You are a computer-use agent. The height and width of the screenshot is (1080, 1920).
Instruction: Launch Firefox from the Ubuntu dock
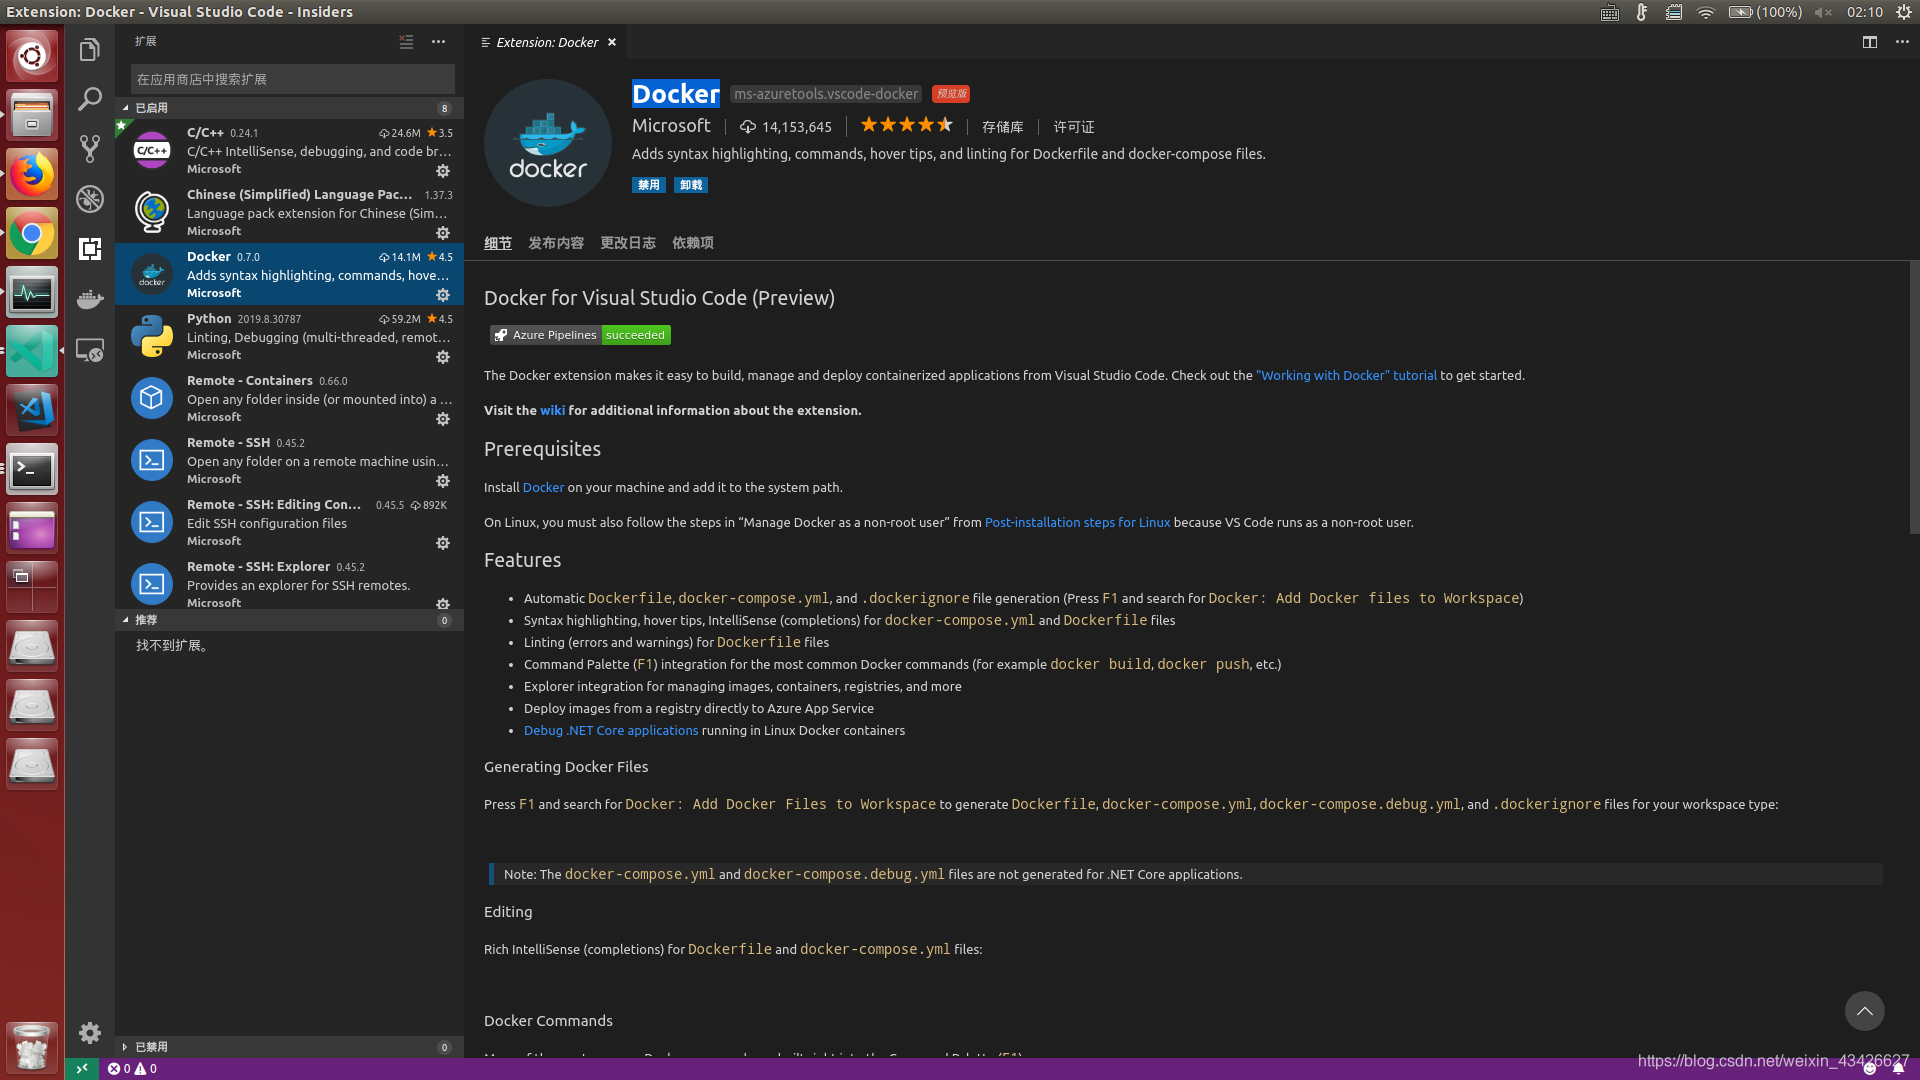click(32, 175)
